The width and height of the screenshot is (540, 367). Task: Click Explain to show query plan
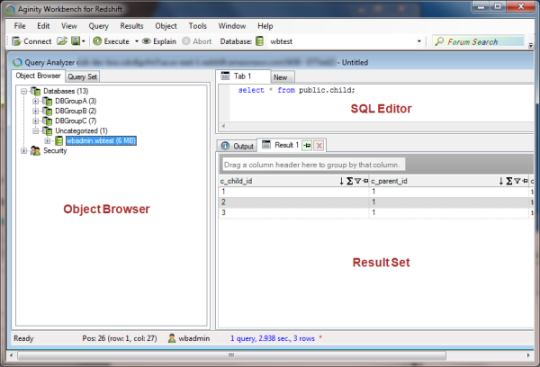[x=159, y=41]
